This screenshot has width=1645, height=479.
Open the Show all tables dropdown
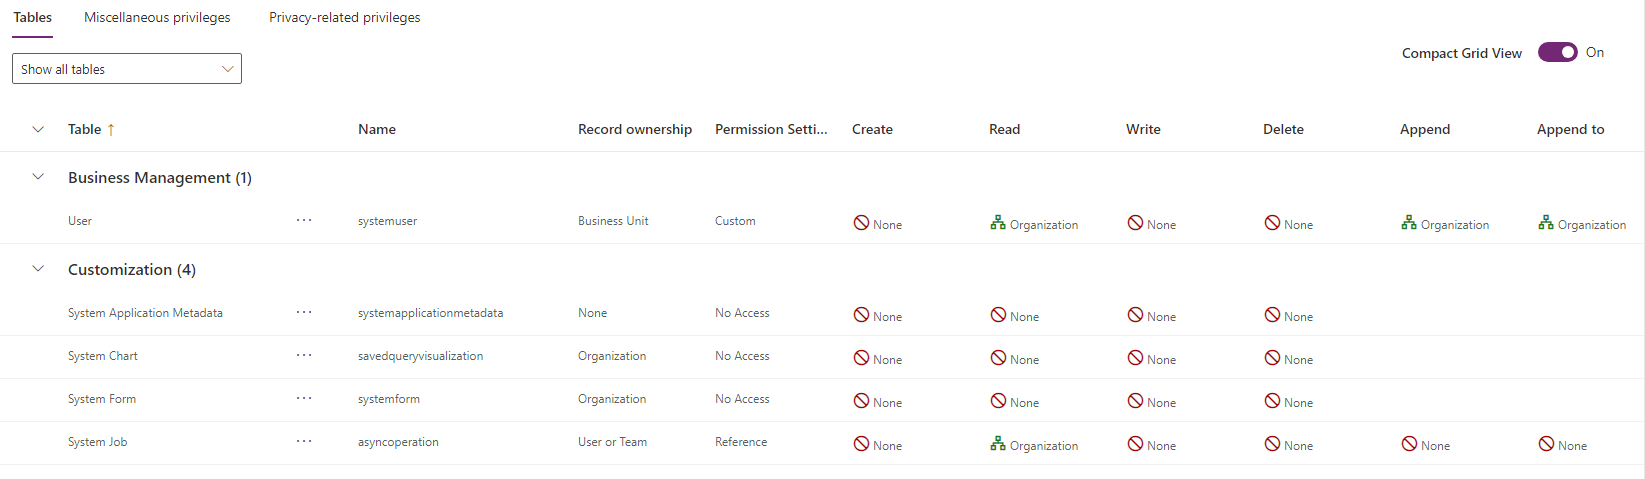[127, 69]
